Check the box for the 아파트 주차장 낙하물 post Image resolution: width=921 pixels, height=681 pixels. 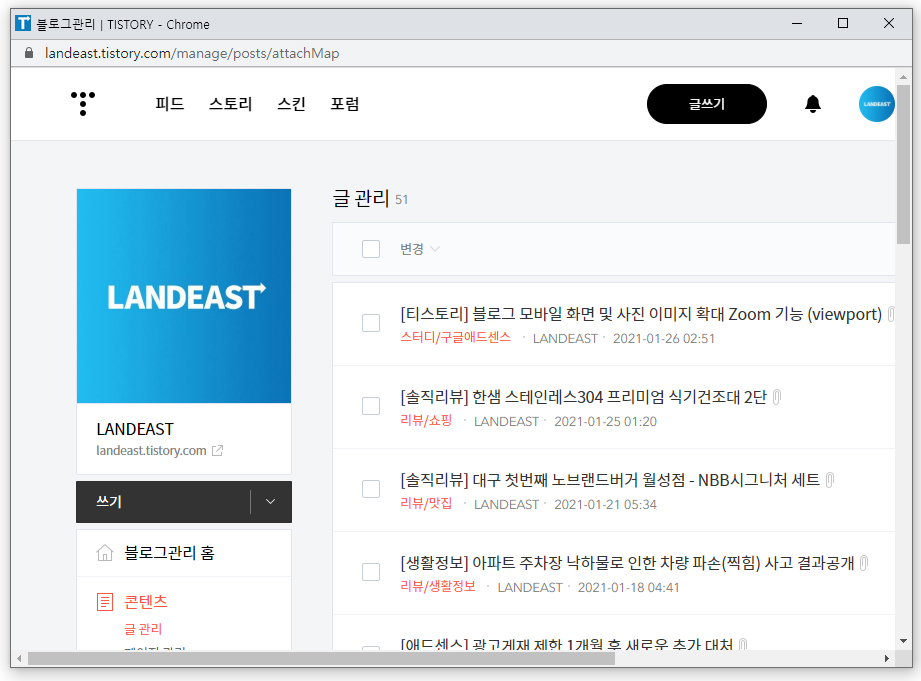371,571
